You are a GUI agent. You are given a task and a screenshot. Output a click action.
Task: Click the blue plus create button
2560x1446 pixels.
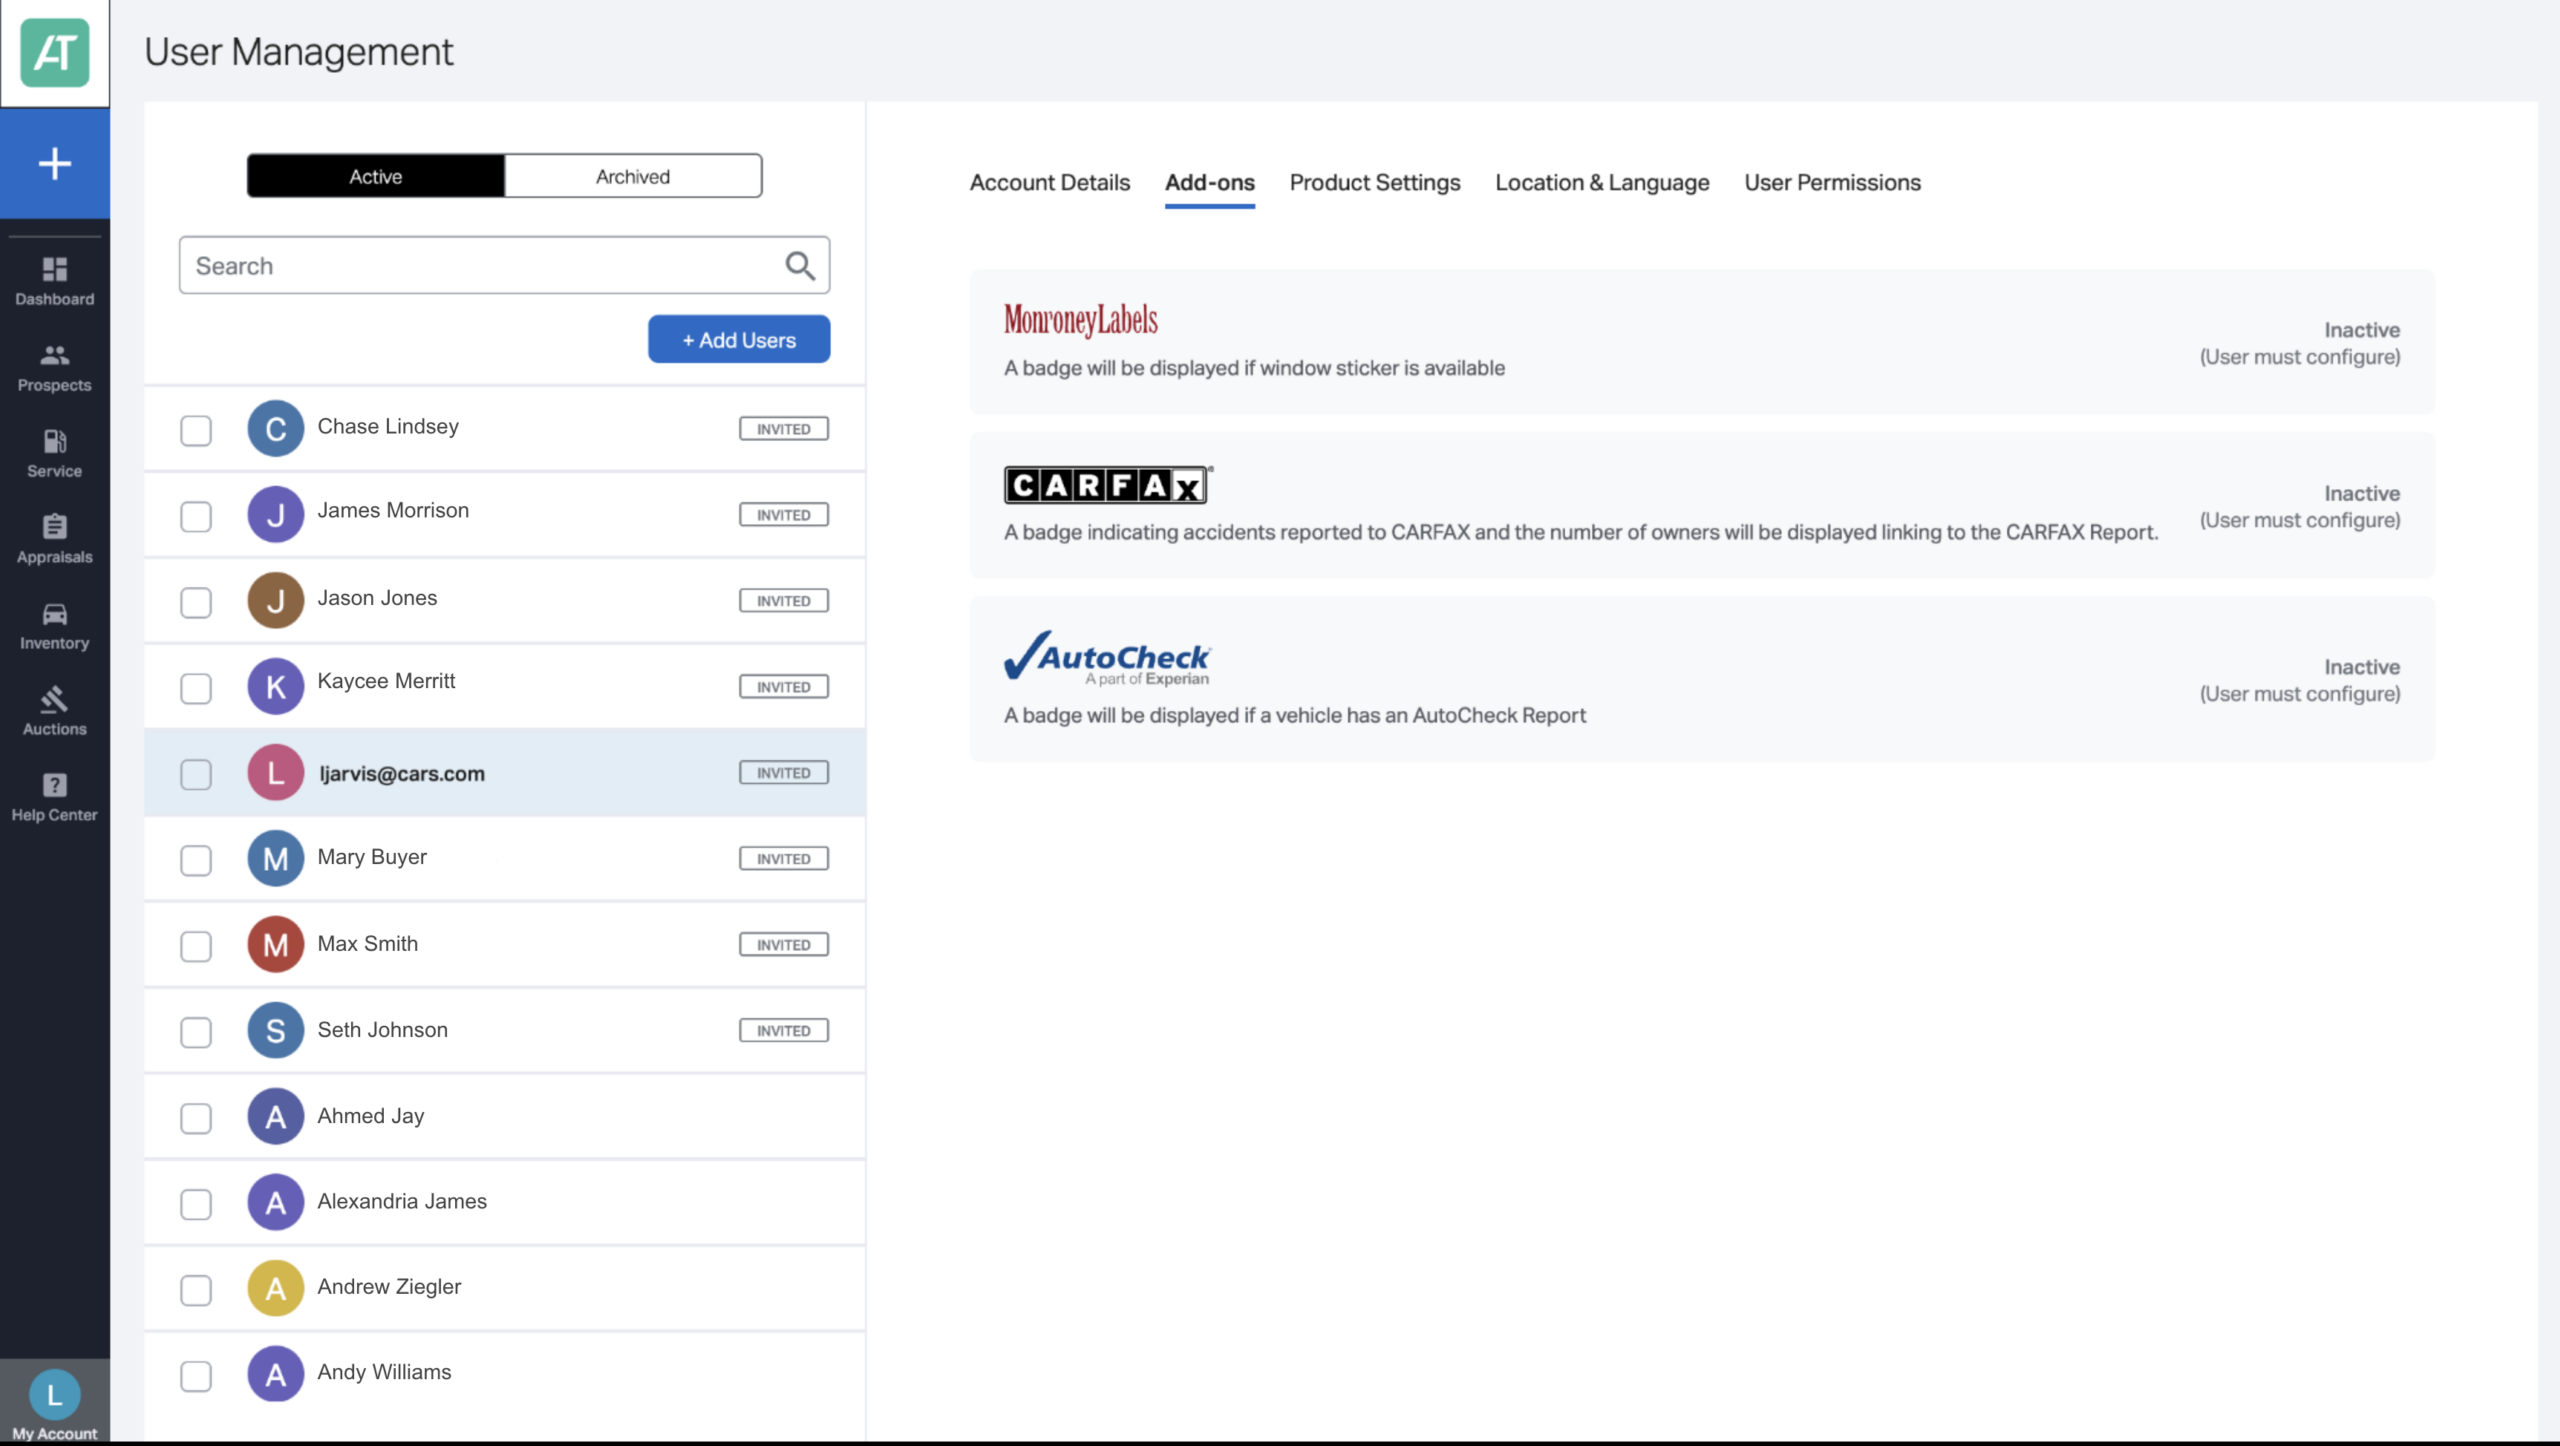55,163
